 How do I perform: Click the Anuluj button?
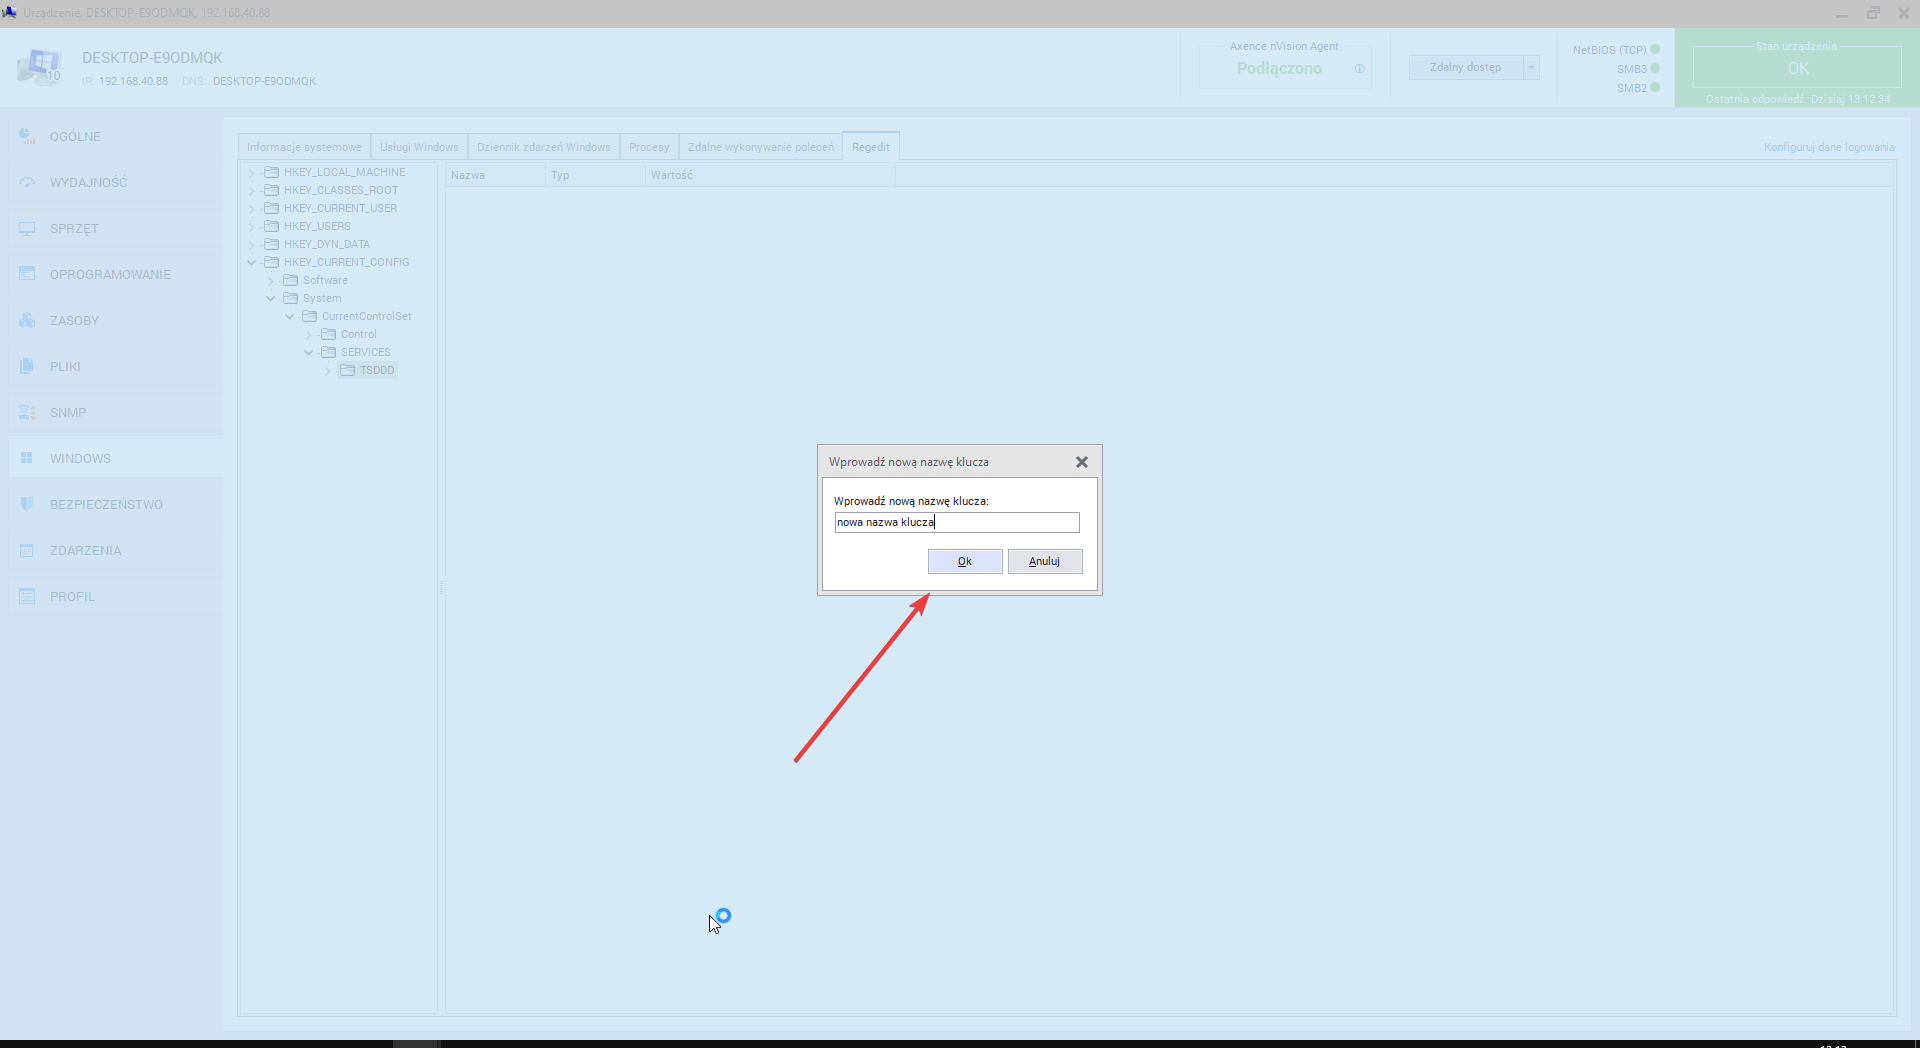(x=1044, y=561)
